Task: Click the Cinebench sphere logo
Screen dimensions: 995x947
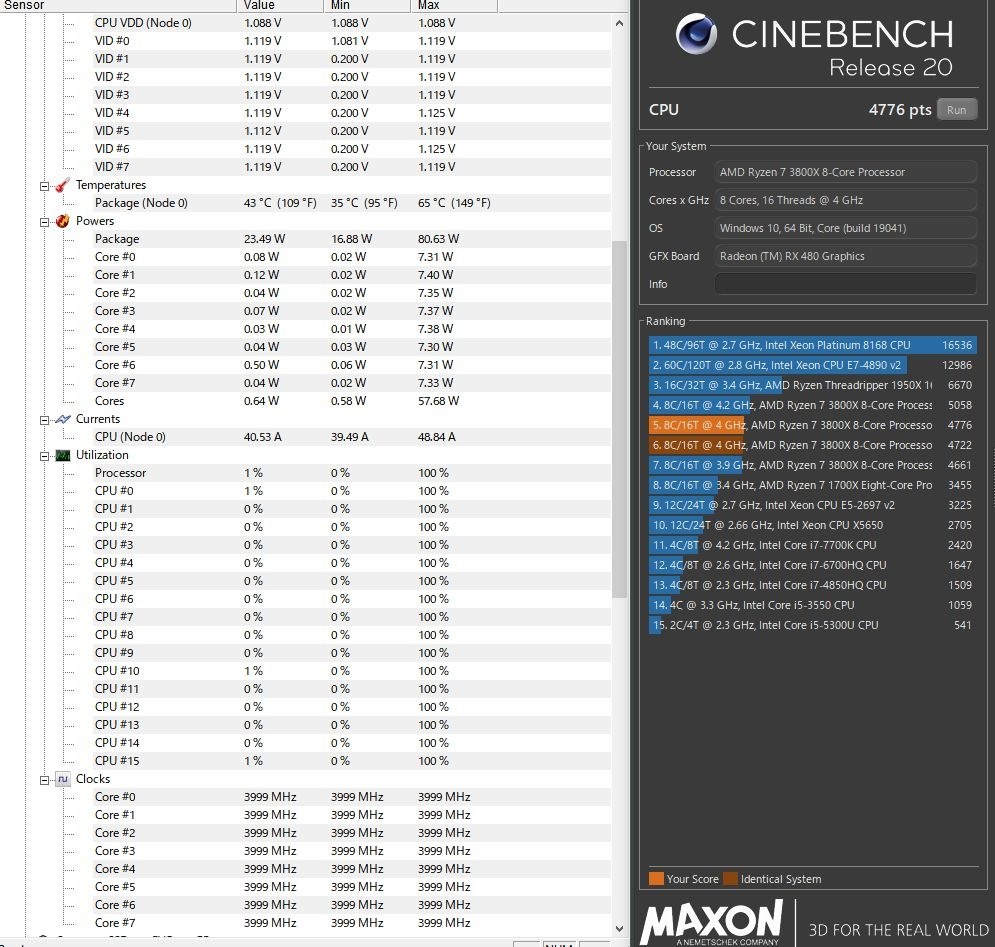Action: tap(696, 34)
